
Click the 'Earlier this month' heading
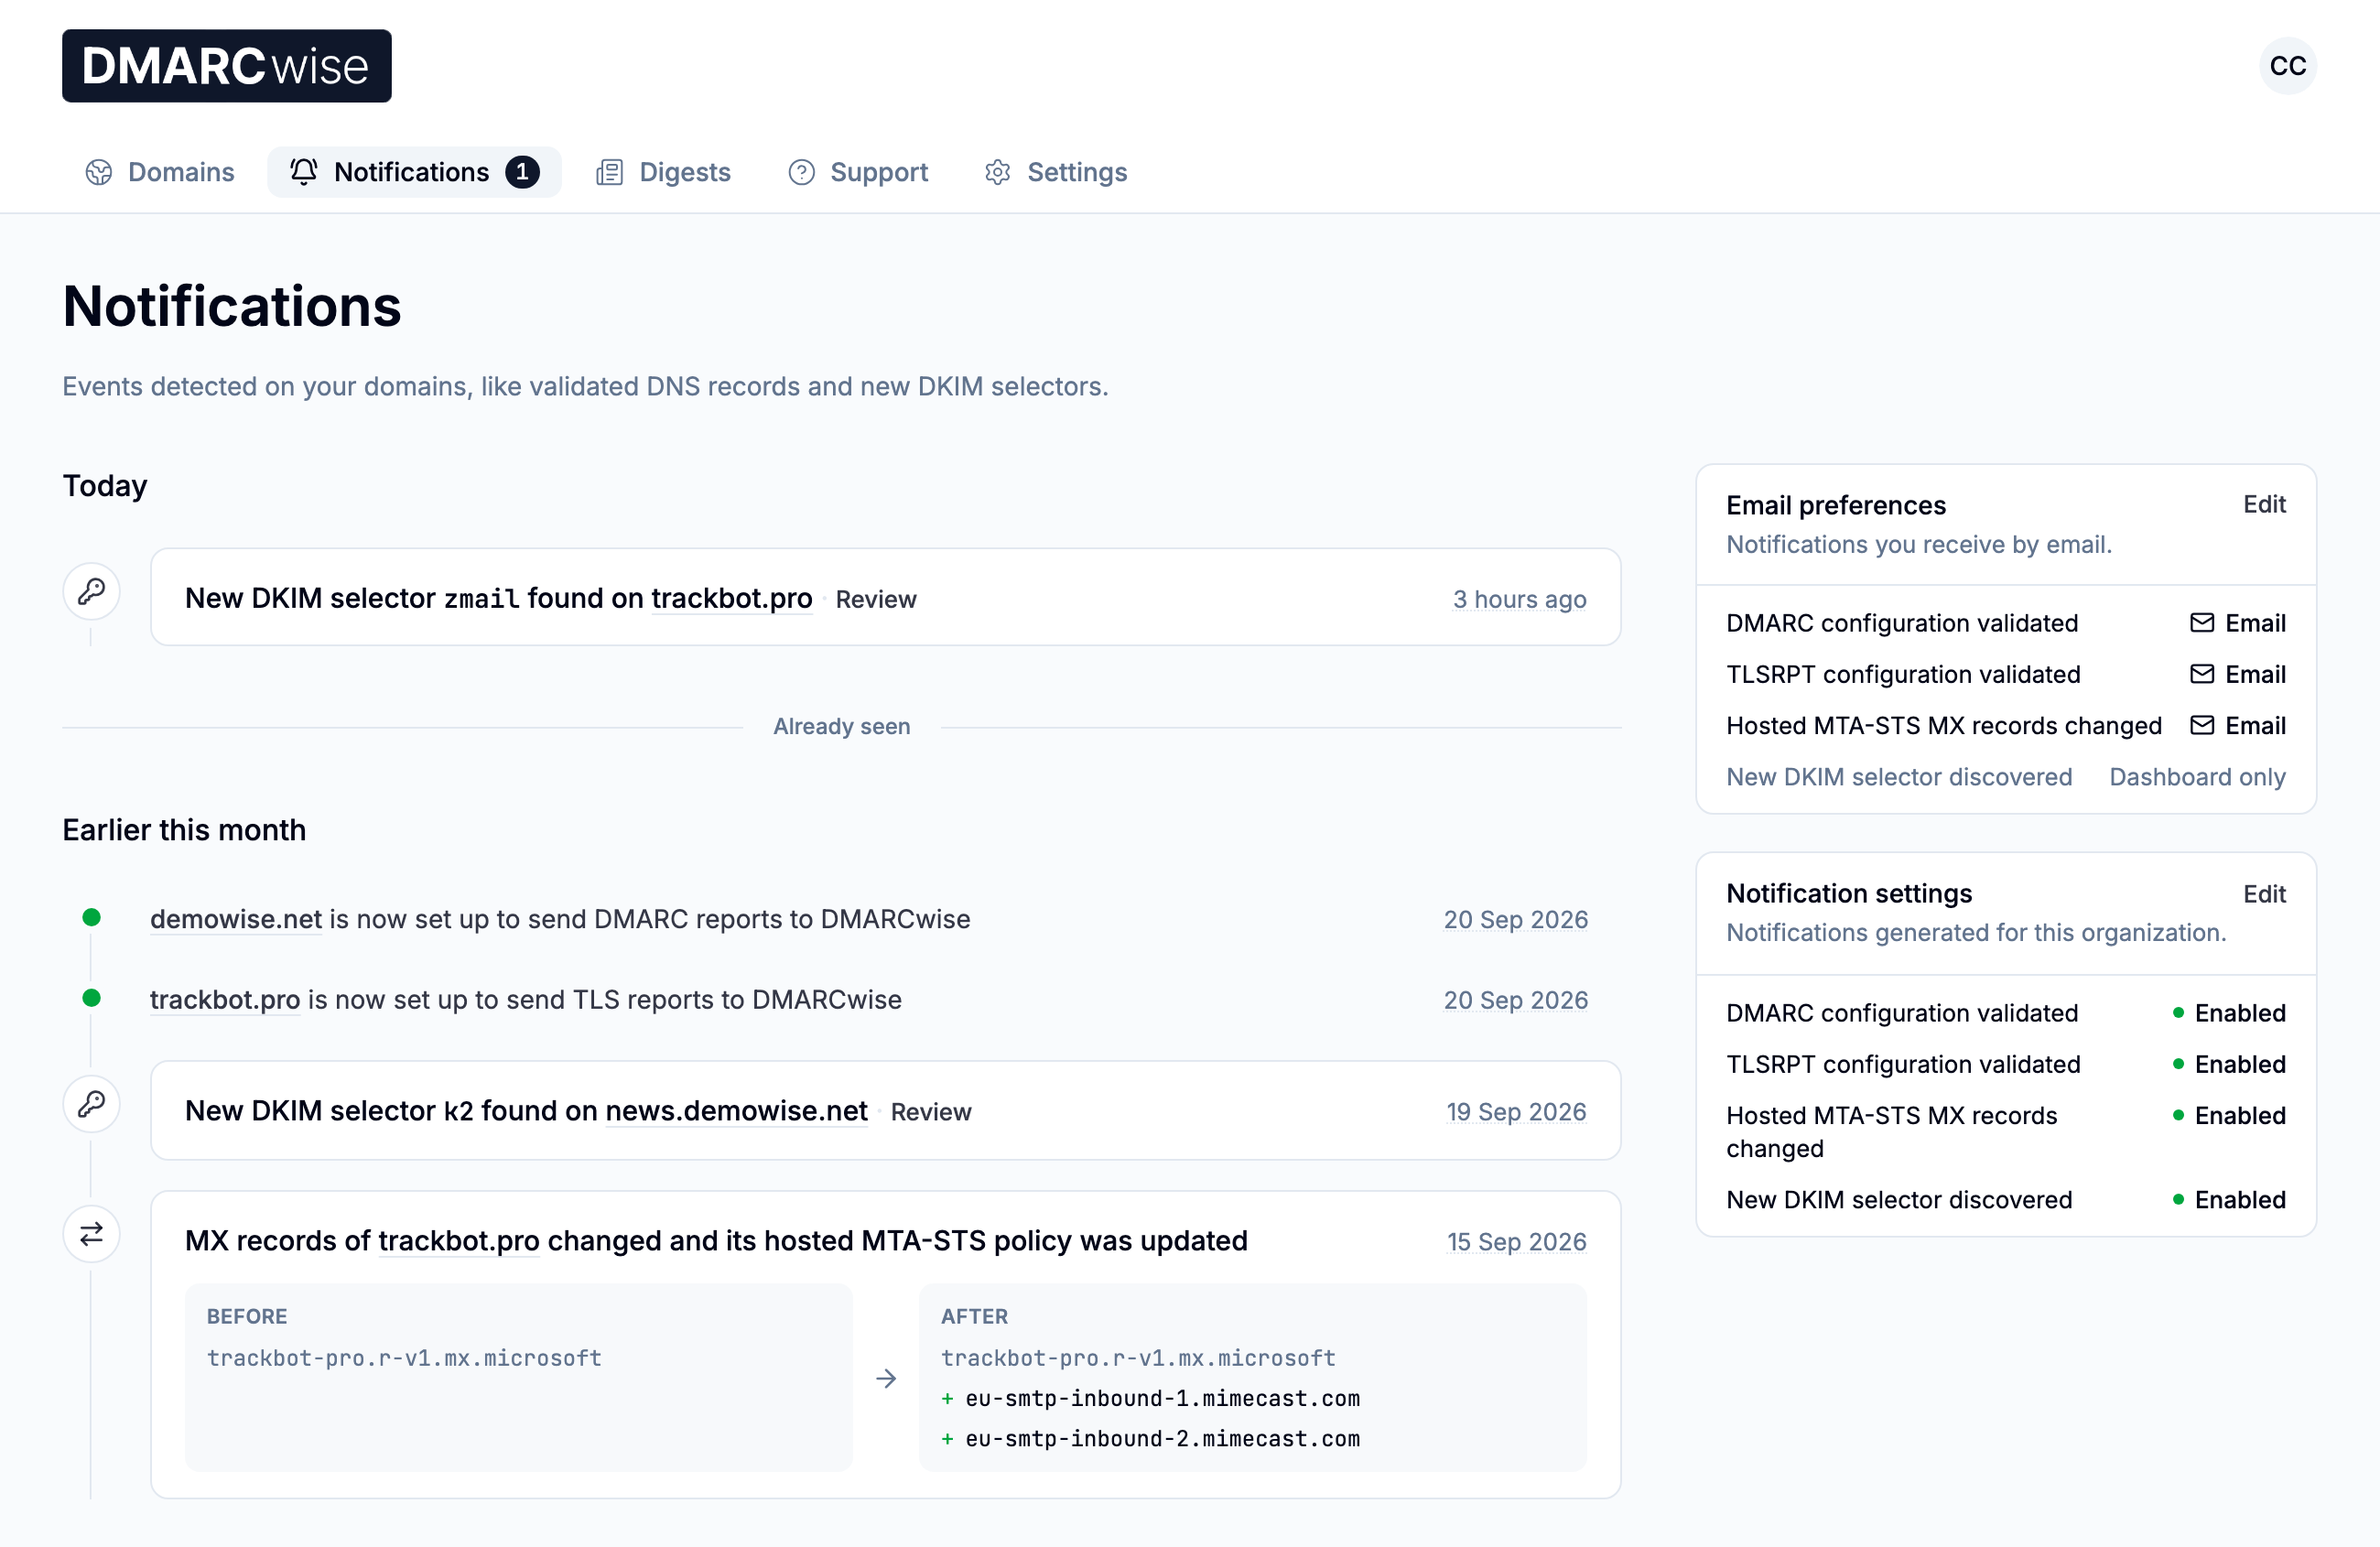pyautogui.click(x=184, y=830)
